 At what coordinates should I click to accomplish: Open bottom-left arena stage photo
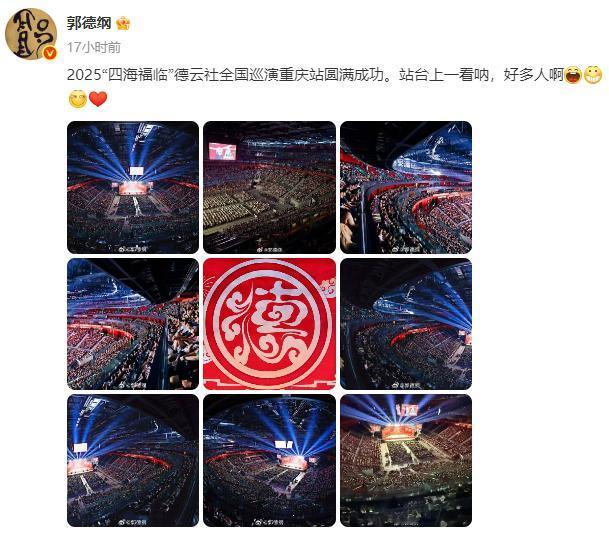(133, 461)
